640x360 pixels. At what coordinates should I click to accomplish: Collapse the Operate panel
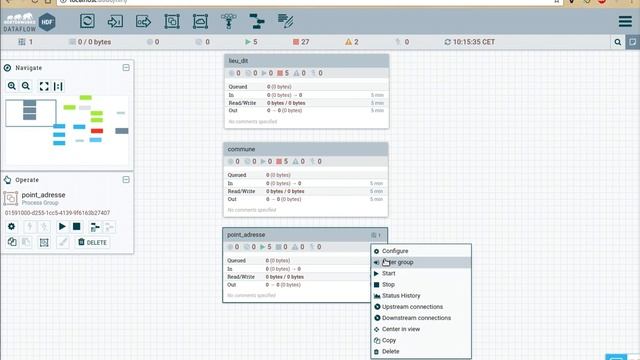click(126, 180)
